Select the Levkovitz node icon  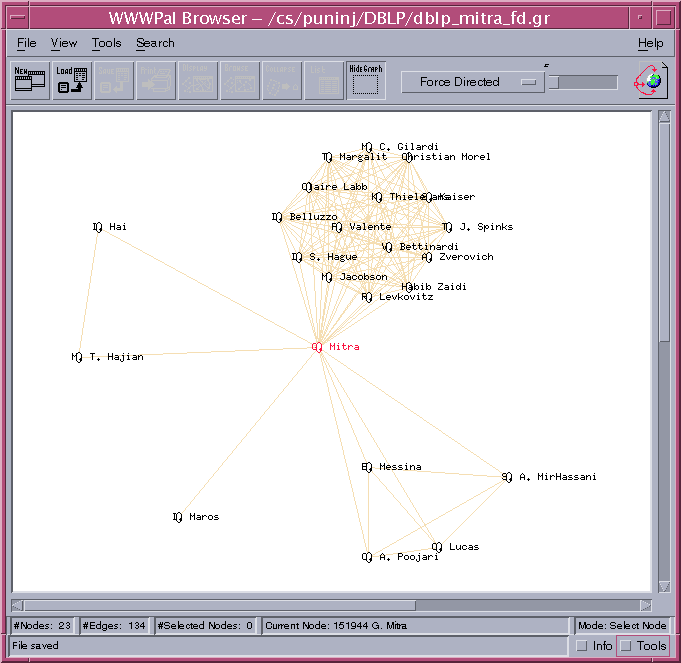point(367,297)
